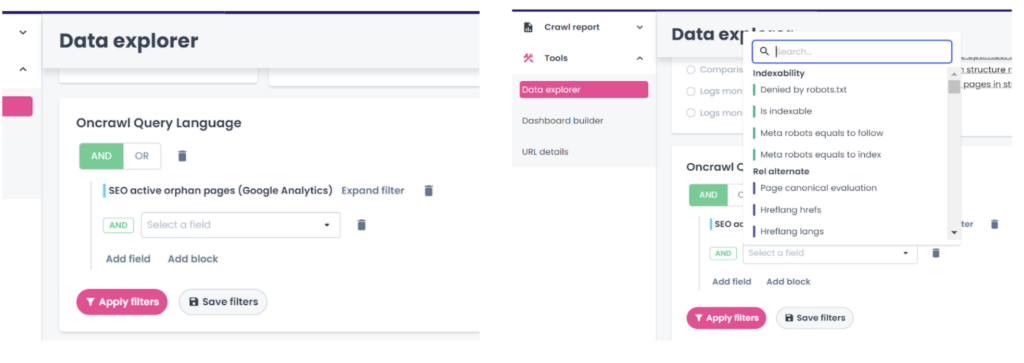Viewport: 1024px width, 363px height.
Task: Click SEO active orphan pages filter text, left
Action: [220, 191]
